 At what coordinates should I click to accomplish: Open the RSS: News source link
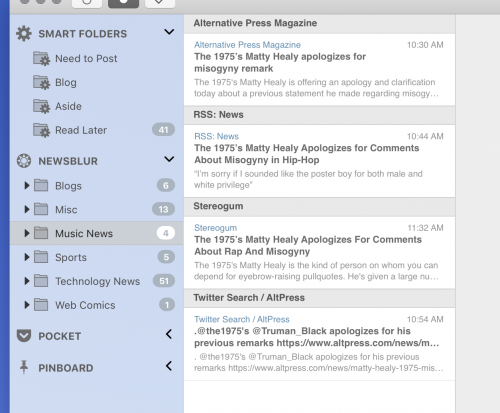click(216, 136)
